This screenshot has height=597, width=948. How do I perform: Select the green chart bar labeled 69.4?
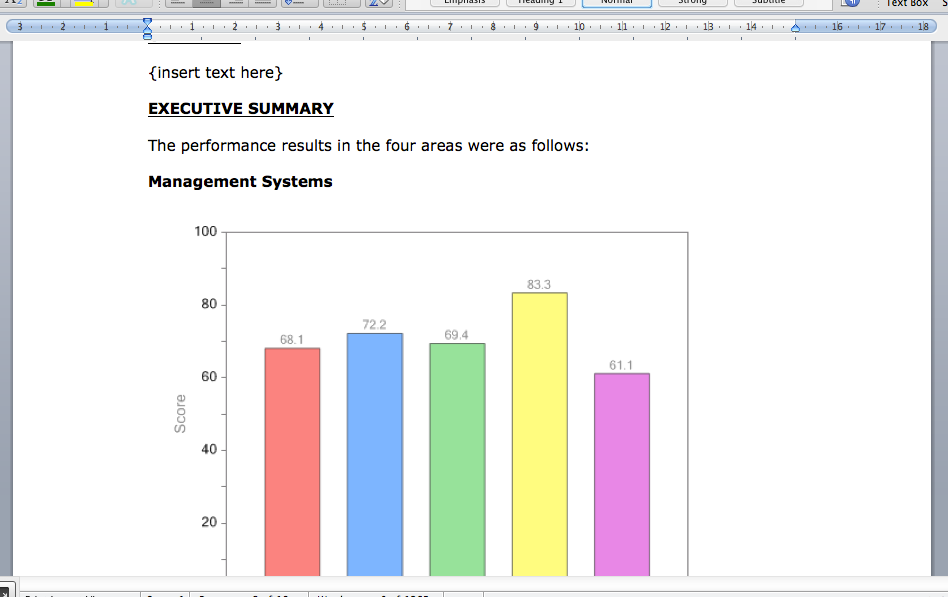pos(457,460)
